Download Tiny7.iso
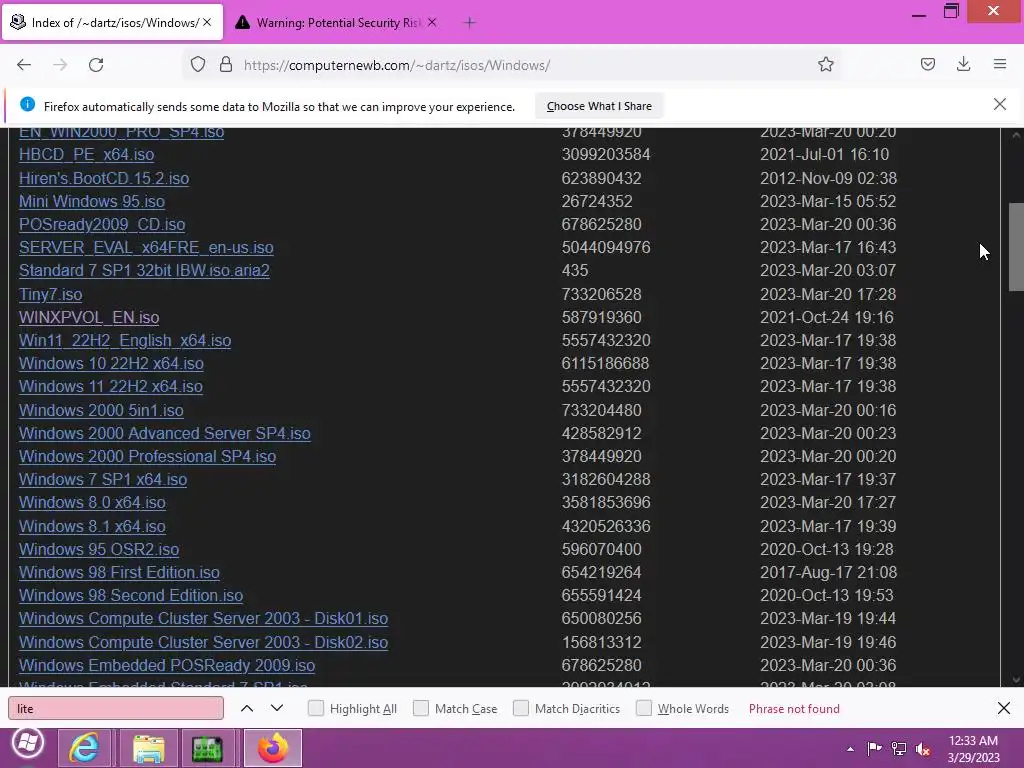This screenshot has height=768, width=1024. (x=50, y=295)
